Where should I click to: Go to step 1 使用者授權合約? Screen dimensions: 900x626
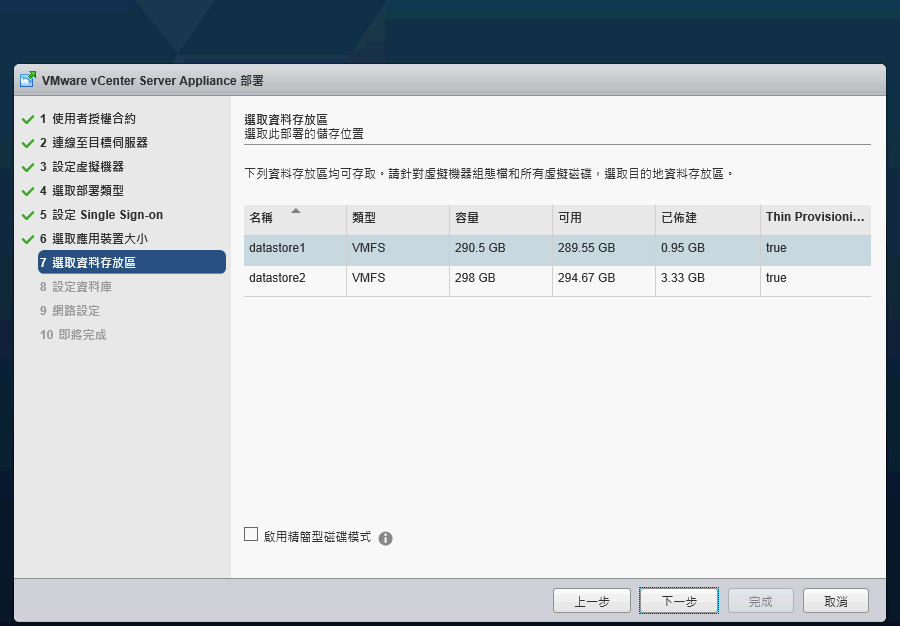pyautogui.click(x=88, y=119)
